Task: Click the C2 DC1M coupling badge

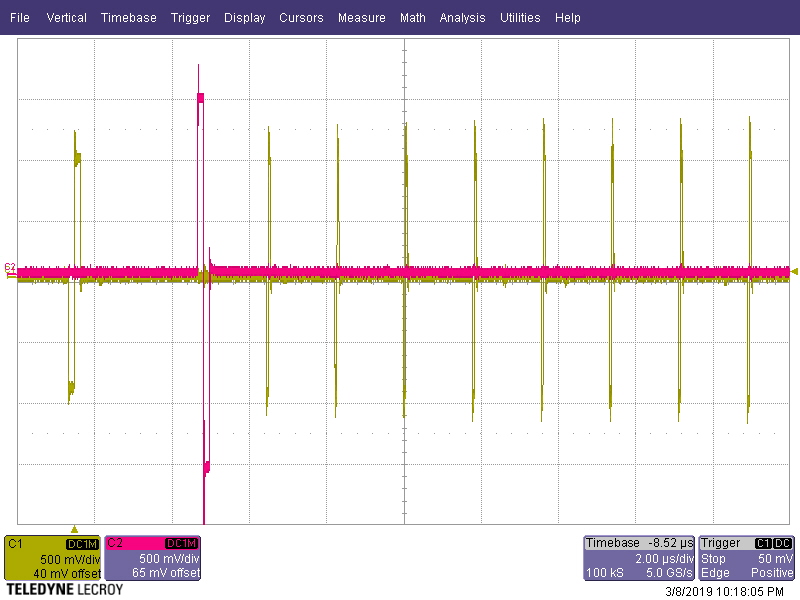Action: (182, 543)
